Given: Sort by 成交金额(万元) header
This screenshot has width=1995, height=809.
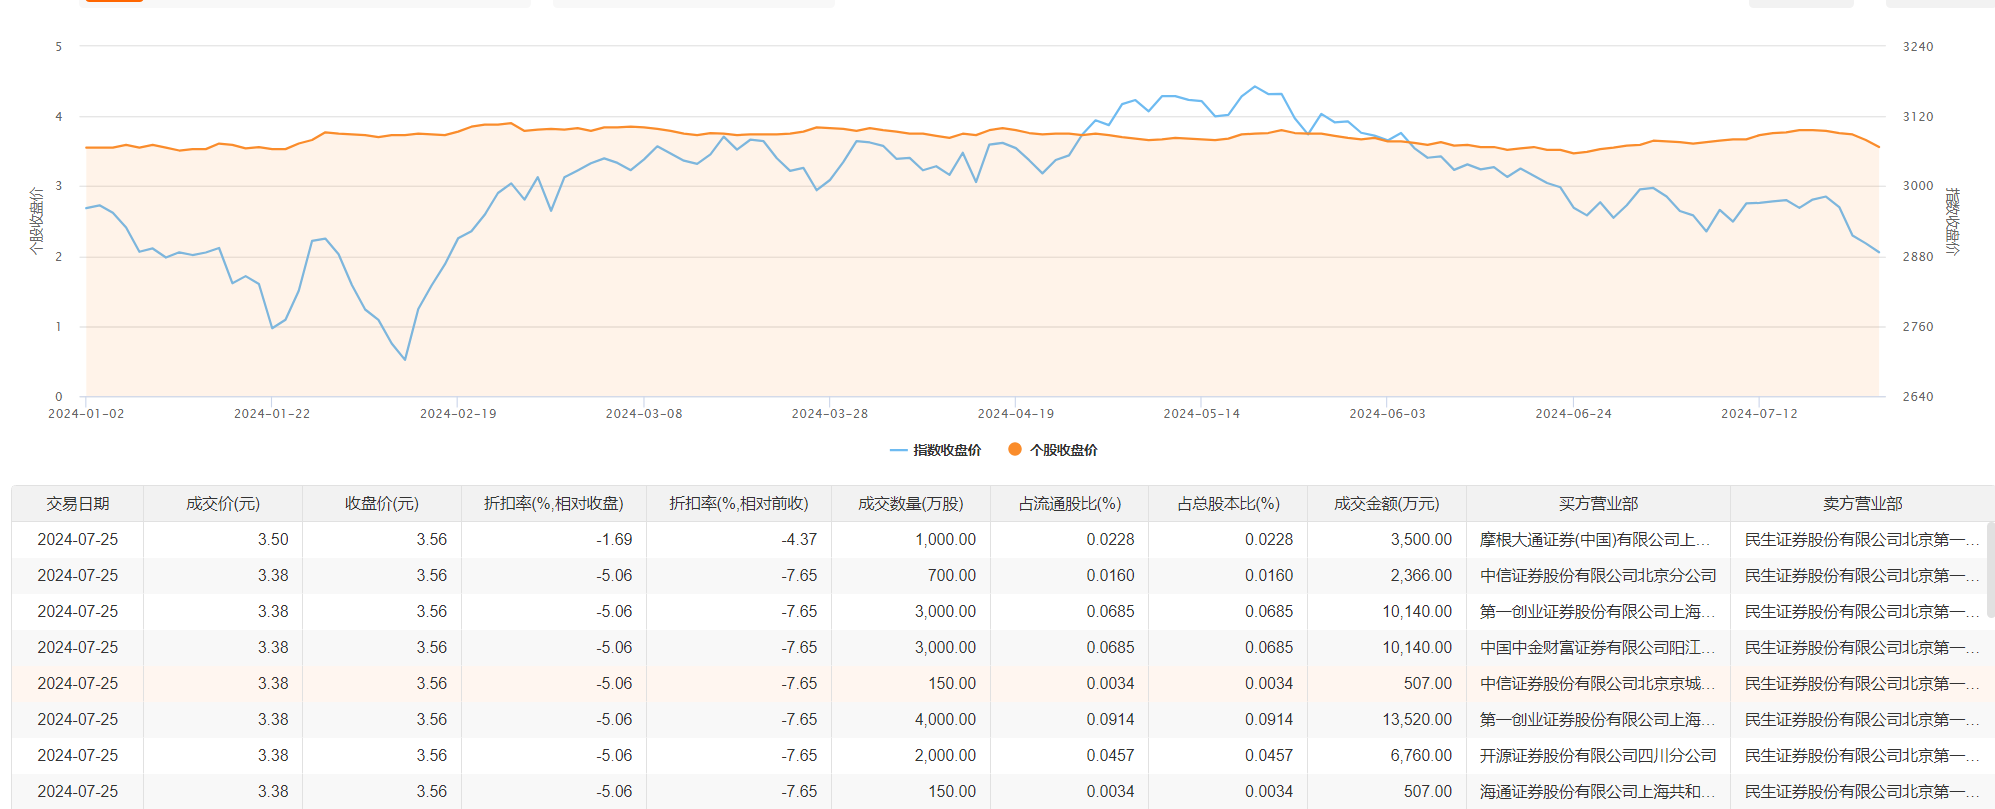Looking at the screenshot, I should click(1386, 504).
